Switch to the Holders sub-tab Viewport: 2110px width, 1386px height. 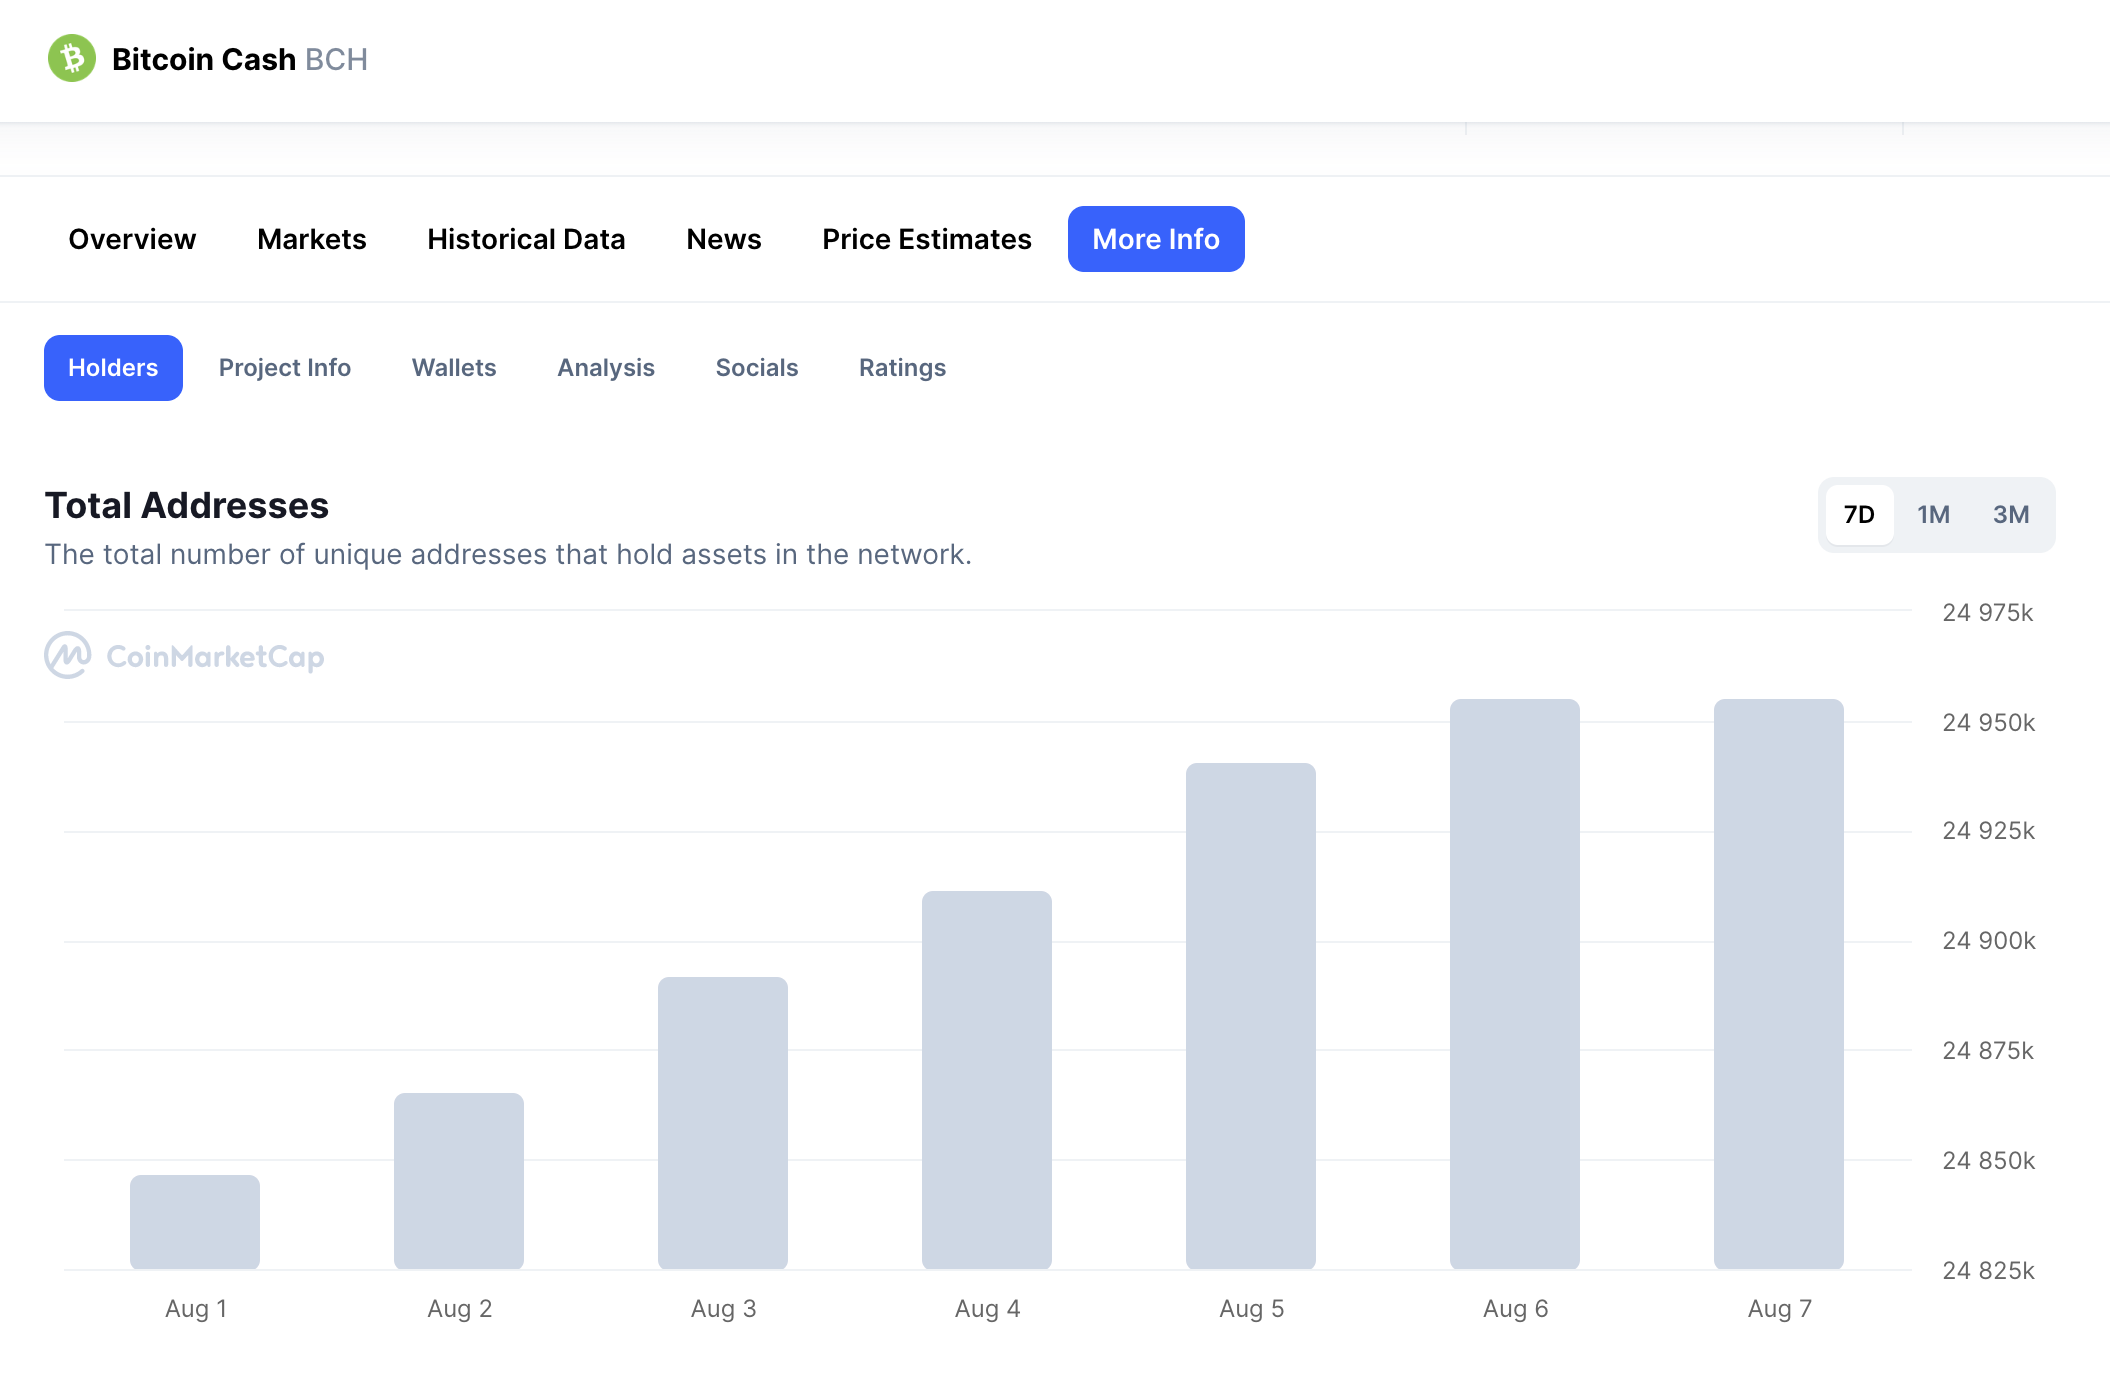[113, 368]
